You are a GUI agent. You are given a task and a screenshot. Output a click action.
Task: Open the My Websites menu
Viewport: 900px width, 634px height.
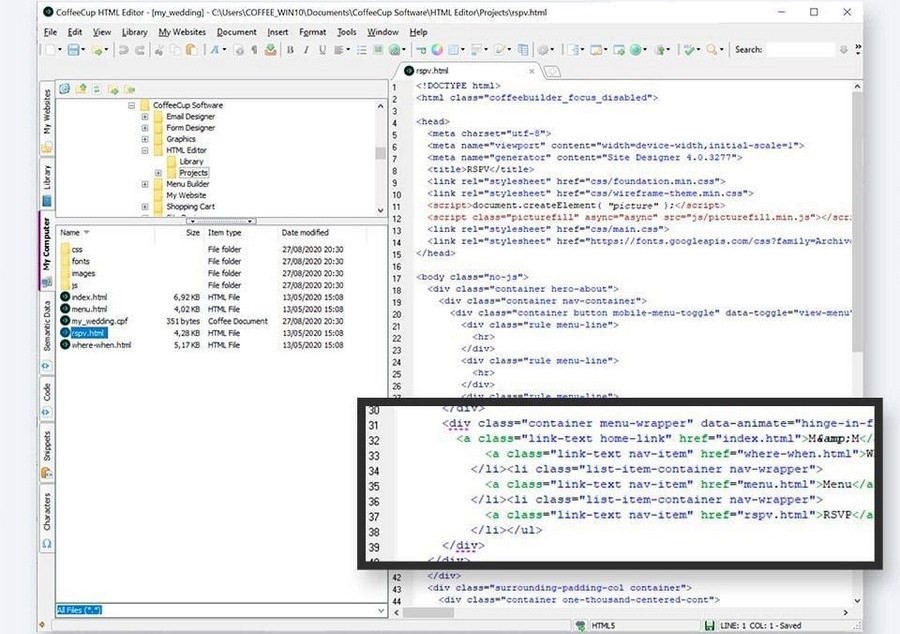(x=182, y=32)
